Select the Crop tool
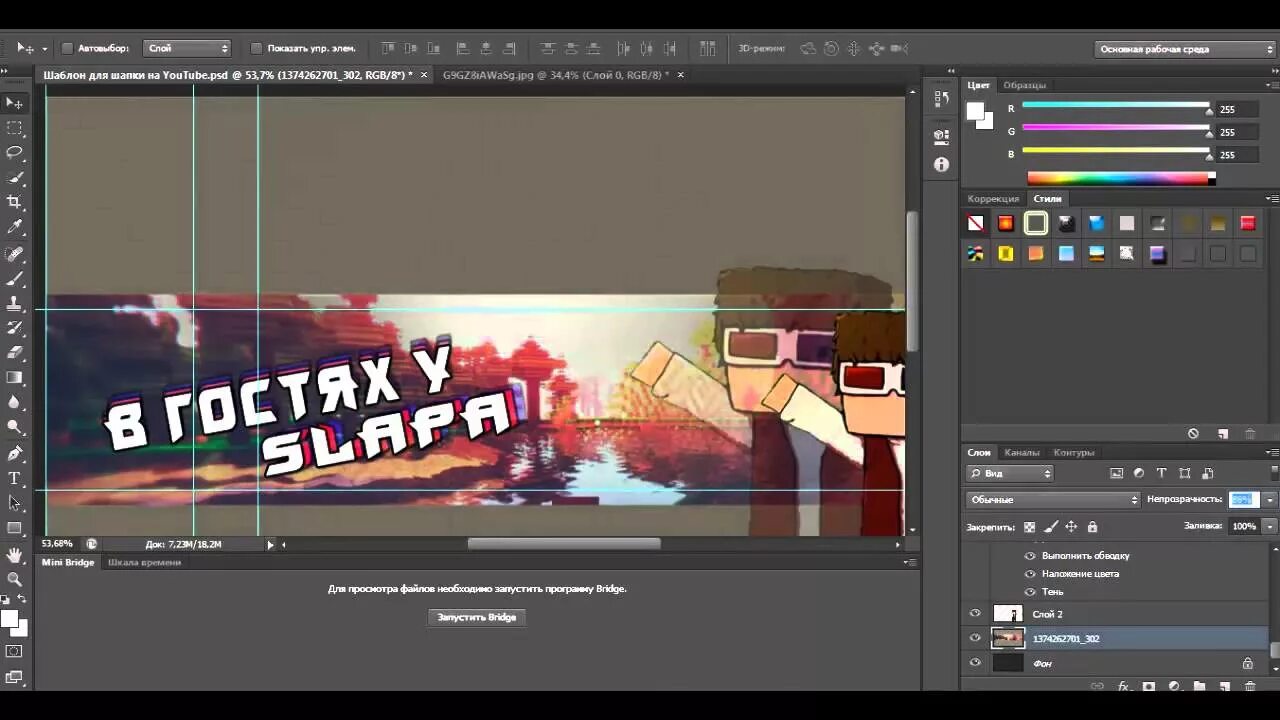 tap(14, 202)
